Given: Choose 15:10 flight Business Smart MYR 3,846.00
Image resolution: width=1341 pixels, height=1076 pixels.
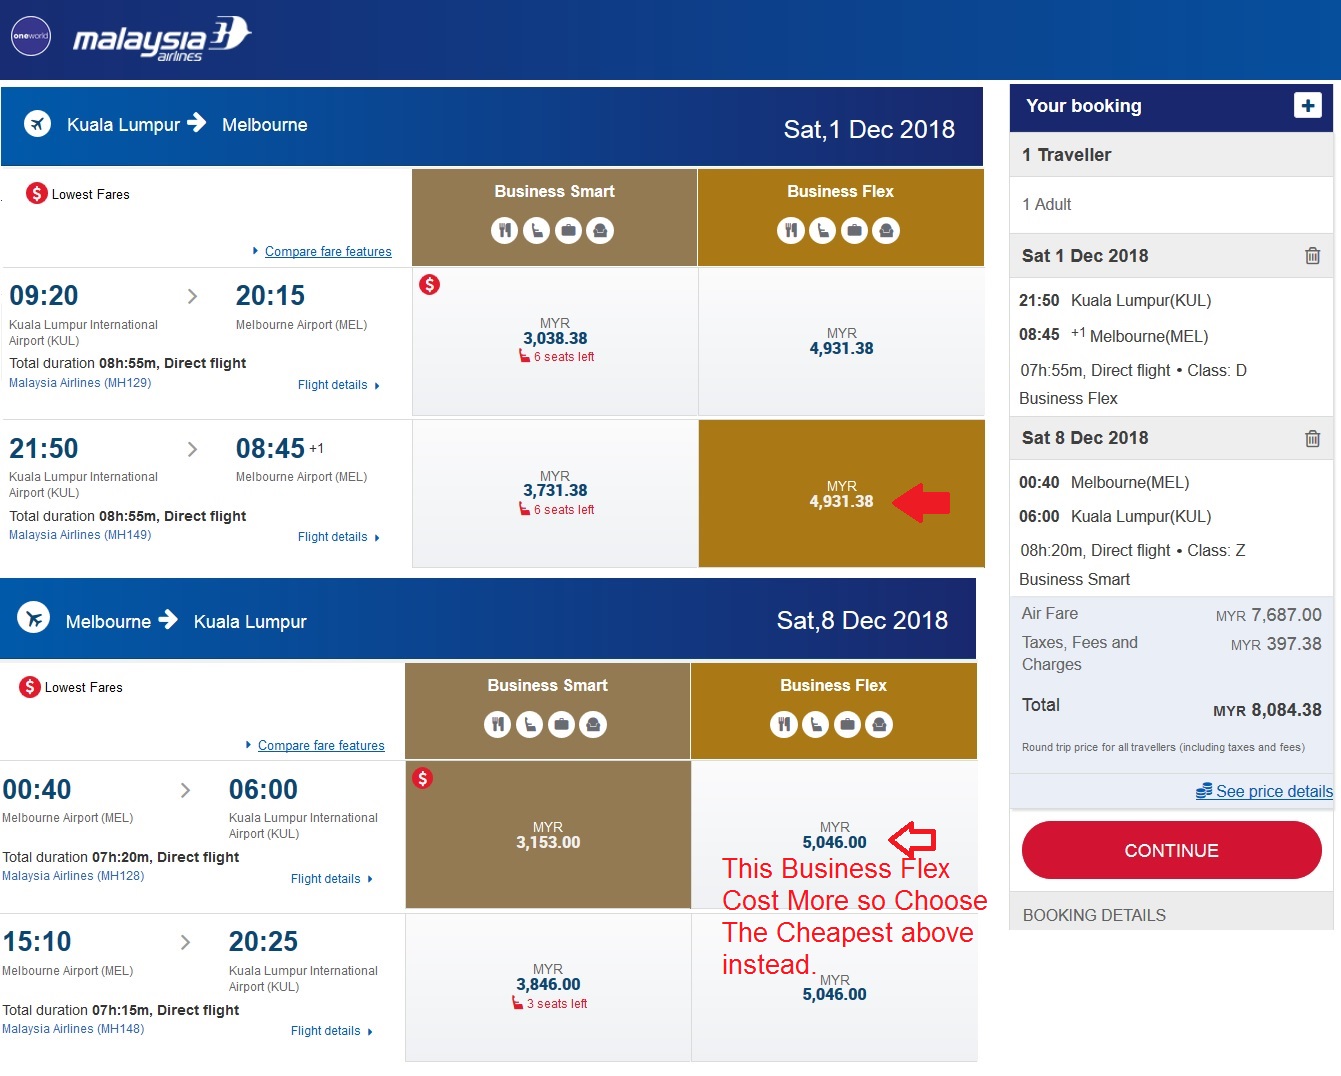Looking at the screenshot, I should tap(548, 986).
